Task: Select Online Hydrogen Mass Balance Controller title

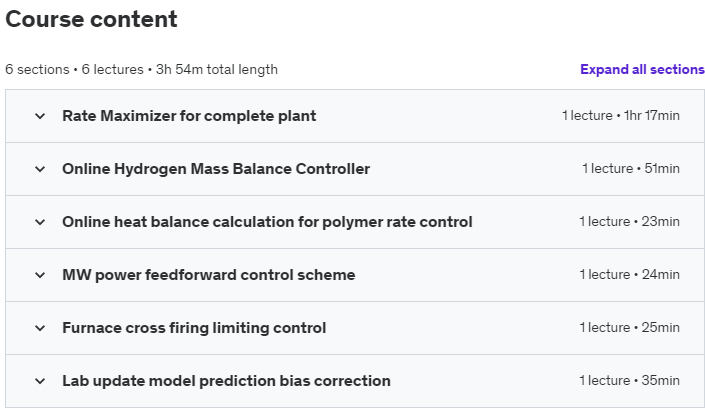Action: [x=216, y=169]
